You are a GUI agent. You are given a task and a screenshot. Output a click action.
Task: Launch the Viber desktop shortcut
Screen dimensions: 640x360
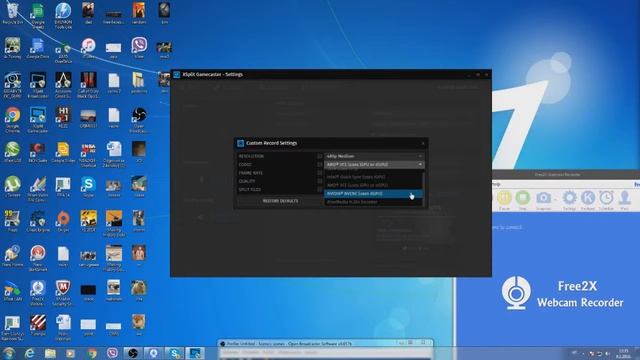click(139, 48)
